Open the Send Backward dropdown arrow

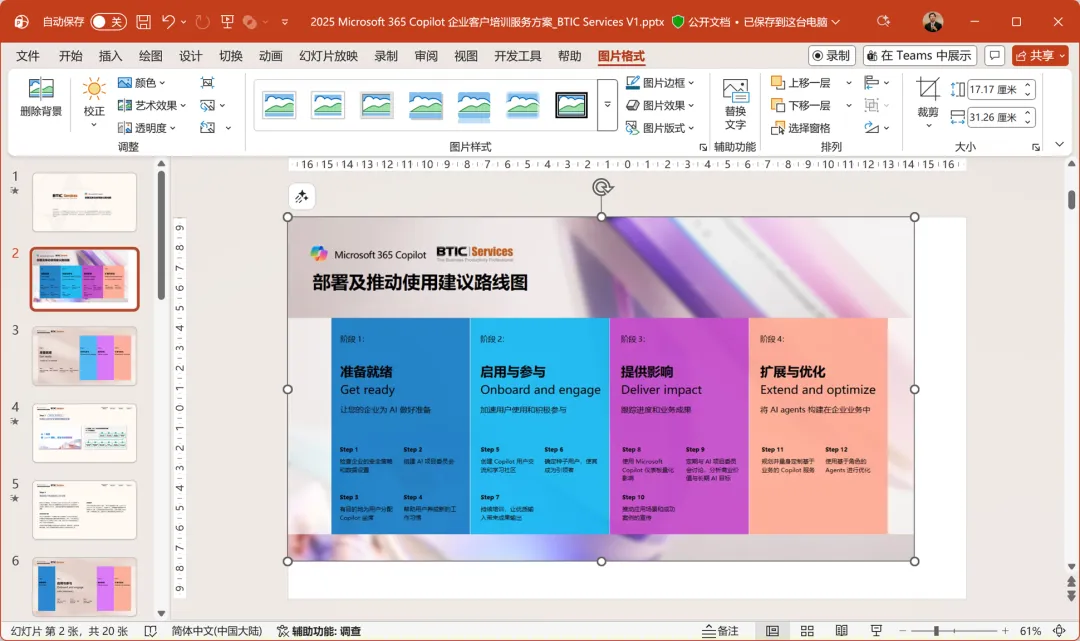pyautogui.click(x=849, y=105)
